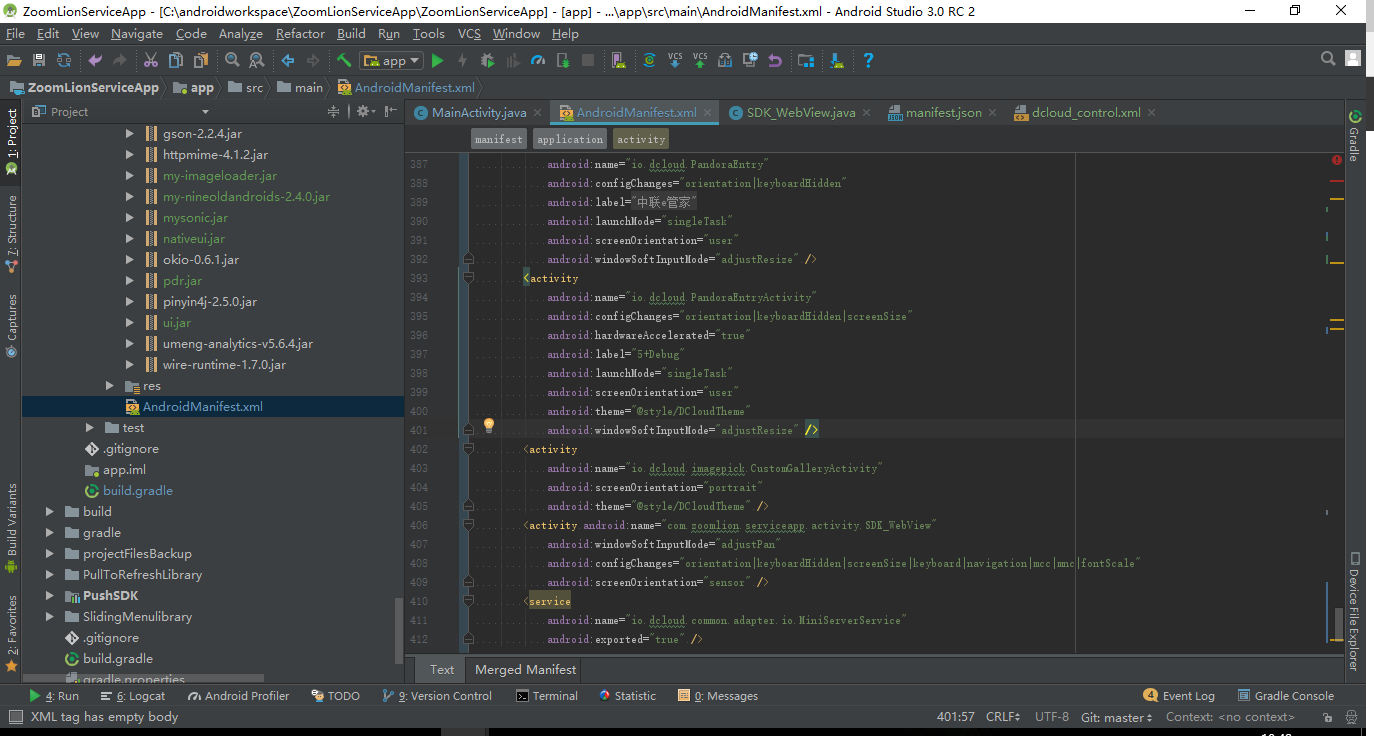Run the app with green play button
This screenshot has height=736, width=1374.
point(437,61)
